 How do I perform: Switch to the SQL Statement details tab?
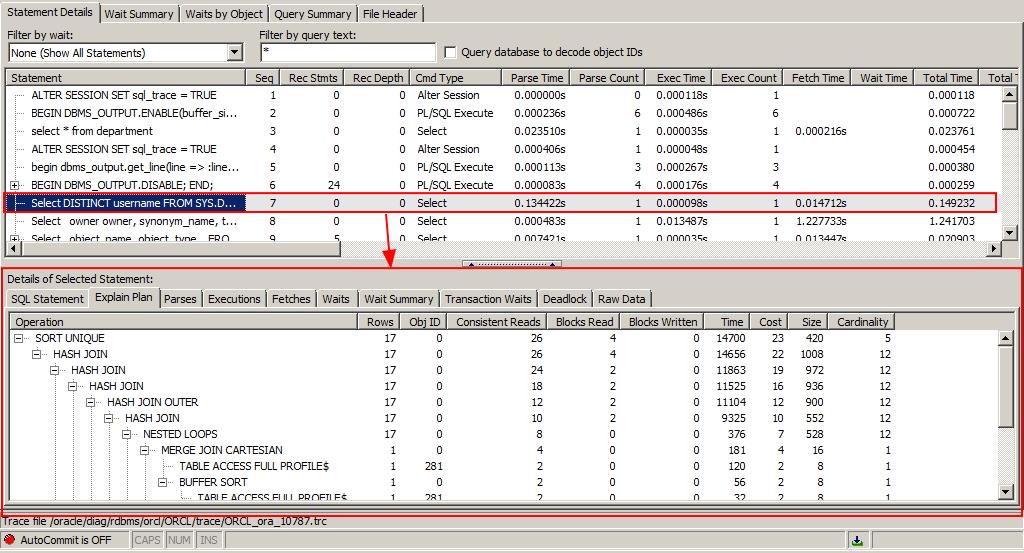point(48,299)
